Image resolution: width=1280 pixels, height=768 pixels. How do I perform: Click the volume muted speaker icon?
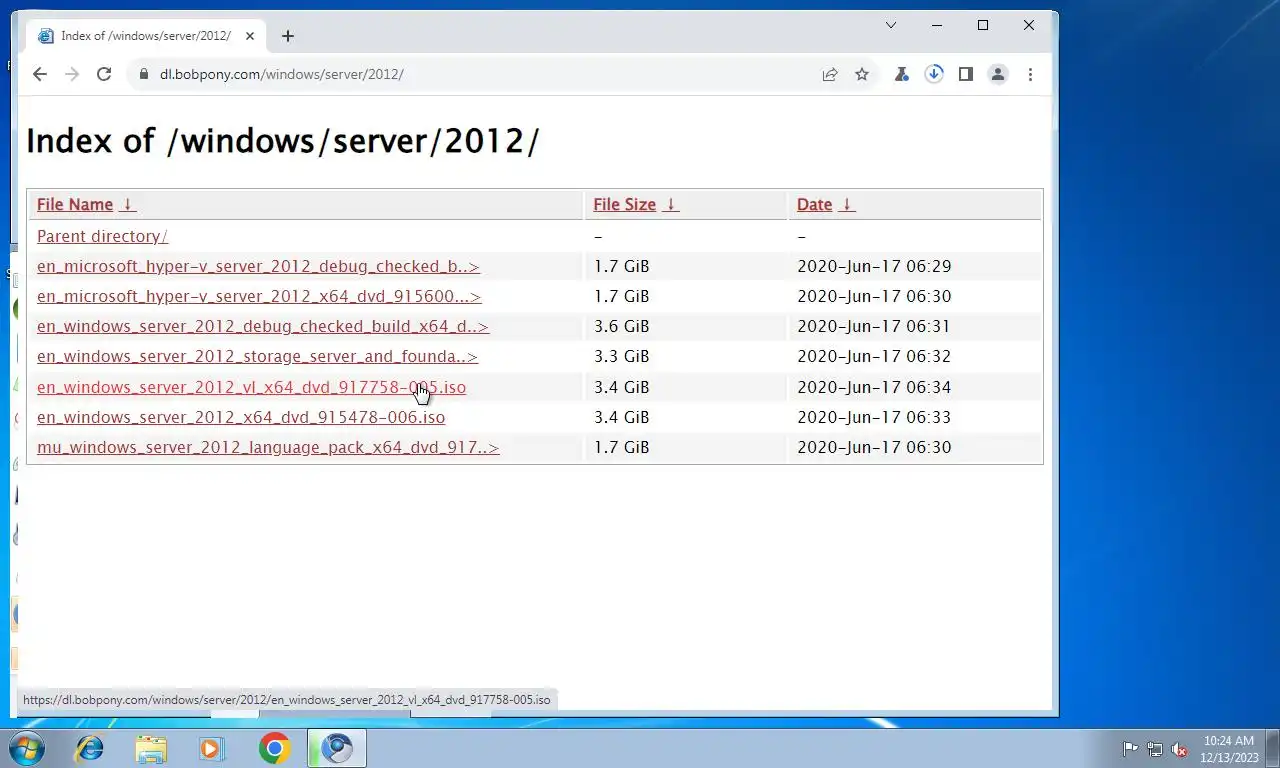click(1180, 749)
